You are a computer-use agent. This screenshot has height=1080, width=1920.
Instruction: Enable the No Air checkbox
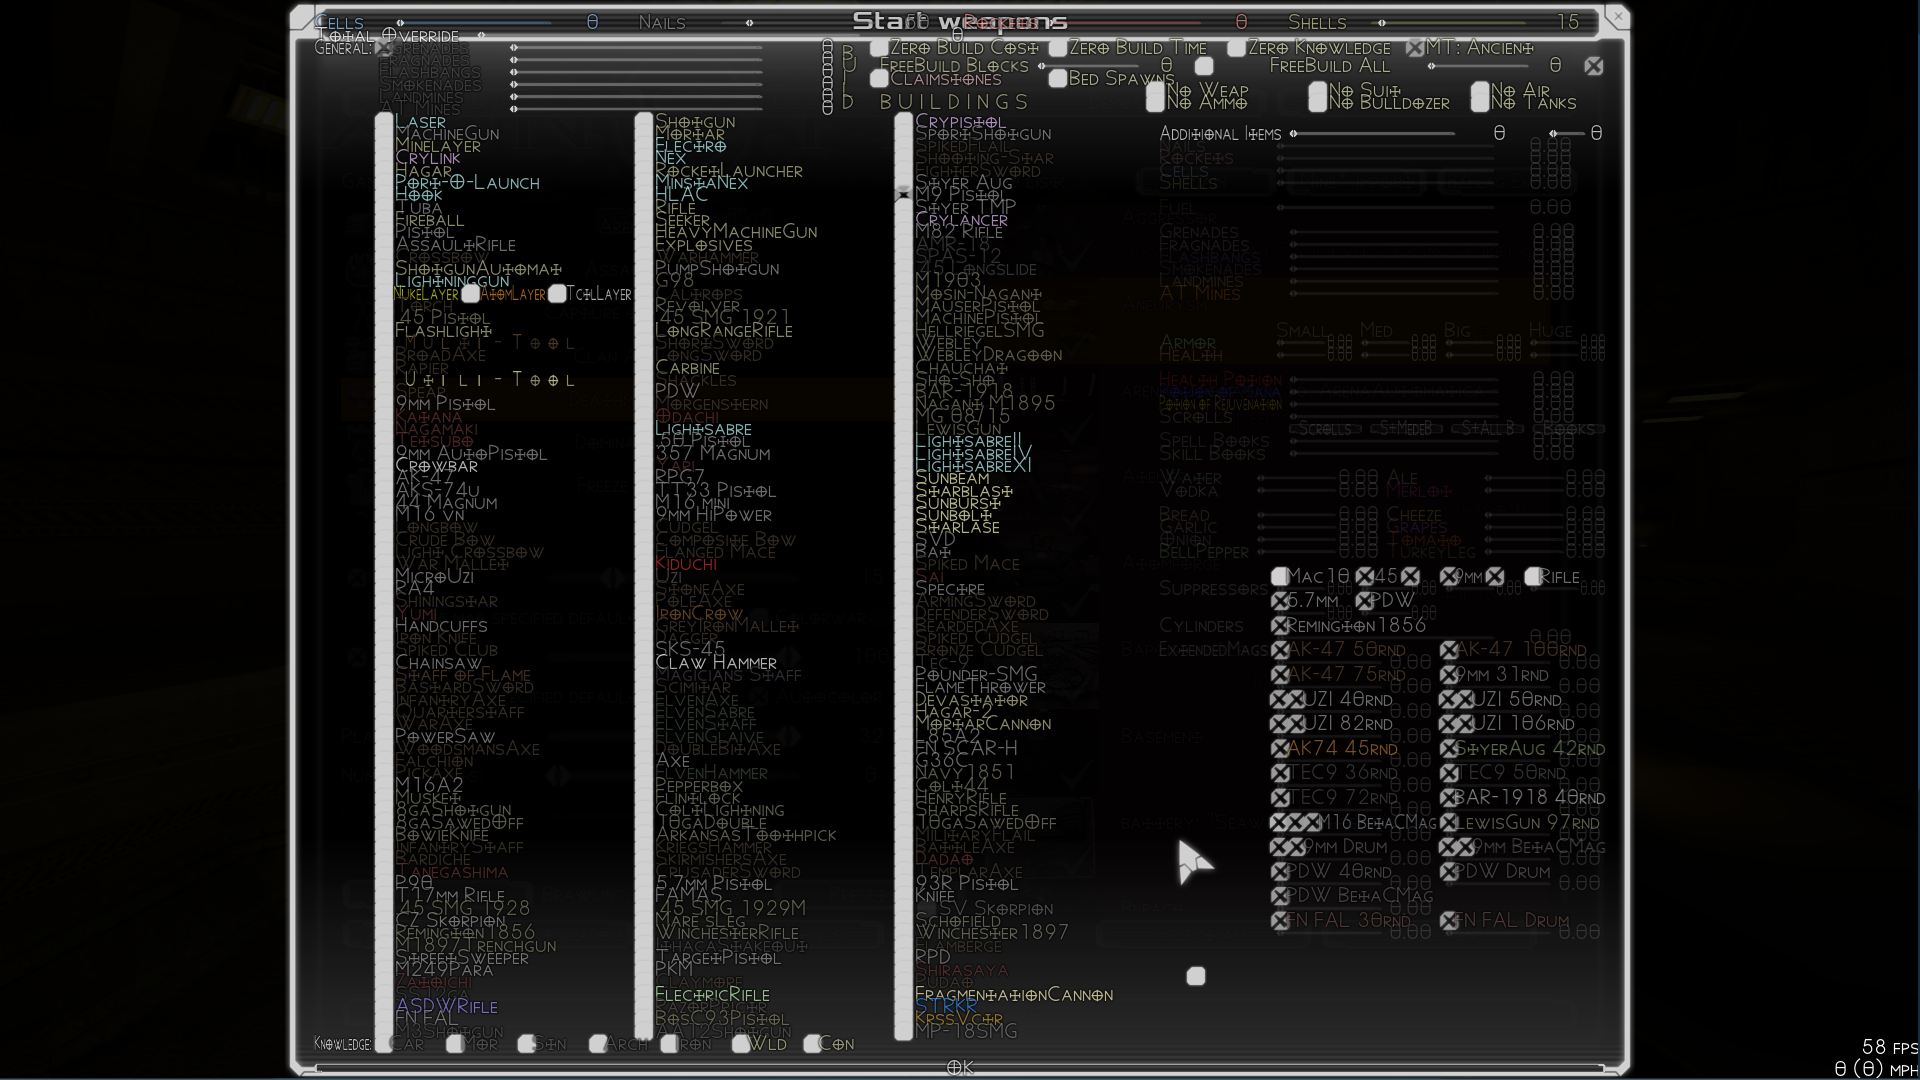coord(1481,91)
